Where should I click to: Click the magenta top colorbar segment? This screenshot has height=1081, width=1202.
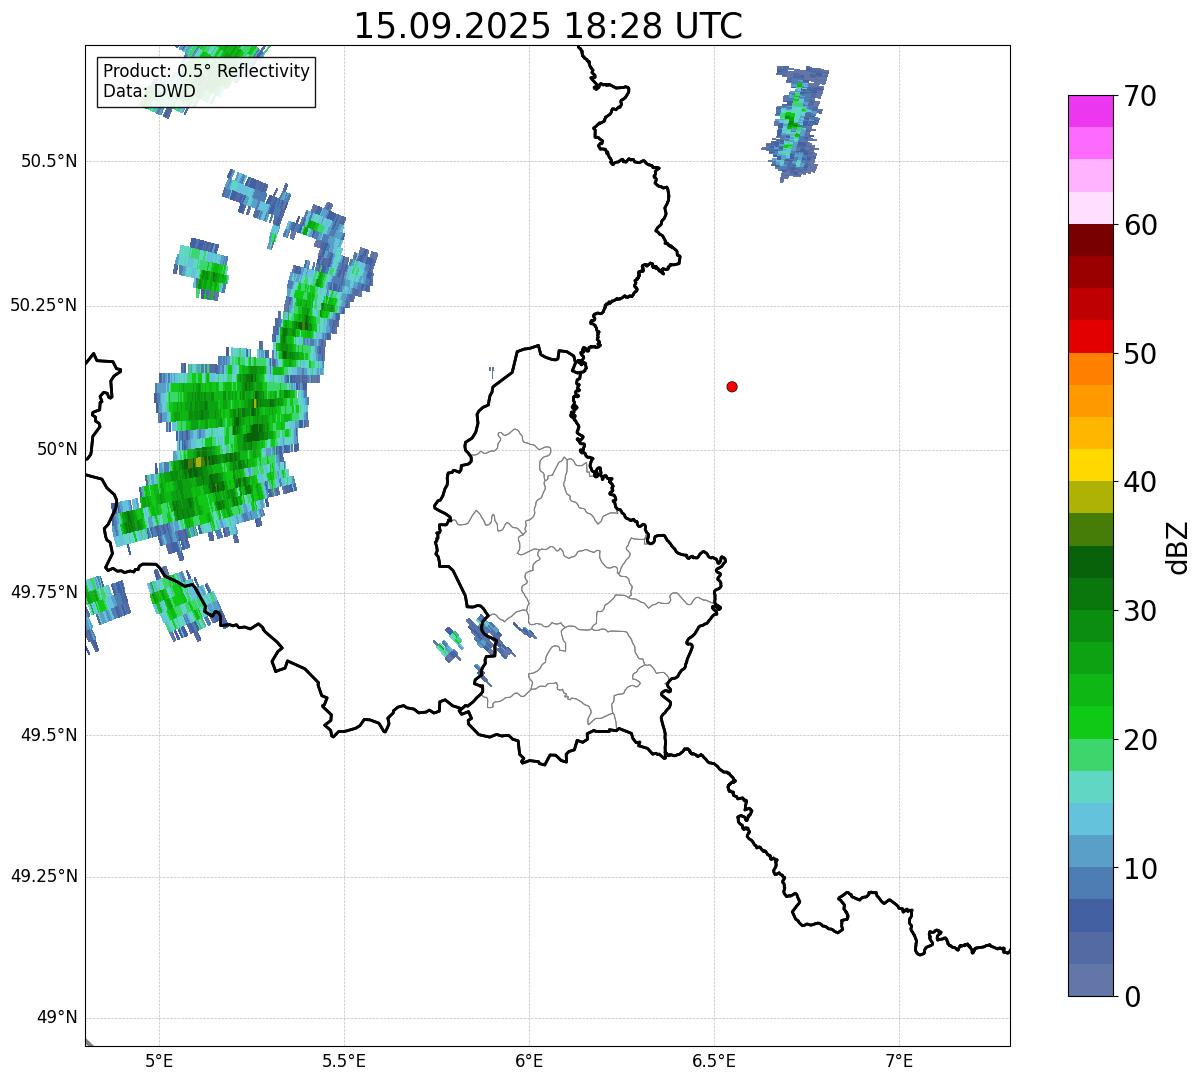click(1090, 111)
